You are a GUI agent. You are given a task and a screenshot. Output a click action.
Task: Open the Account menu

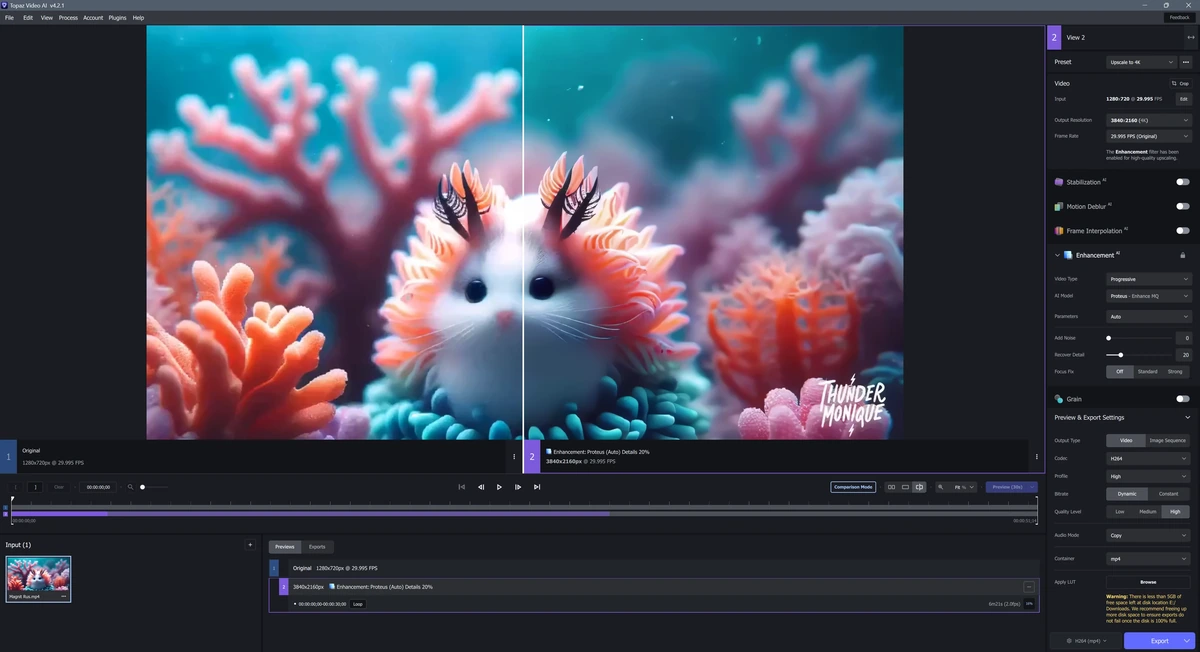point(93,18)
